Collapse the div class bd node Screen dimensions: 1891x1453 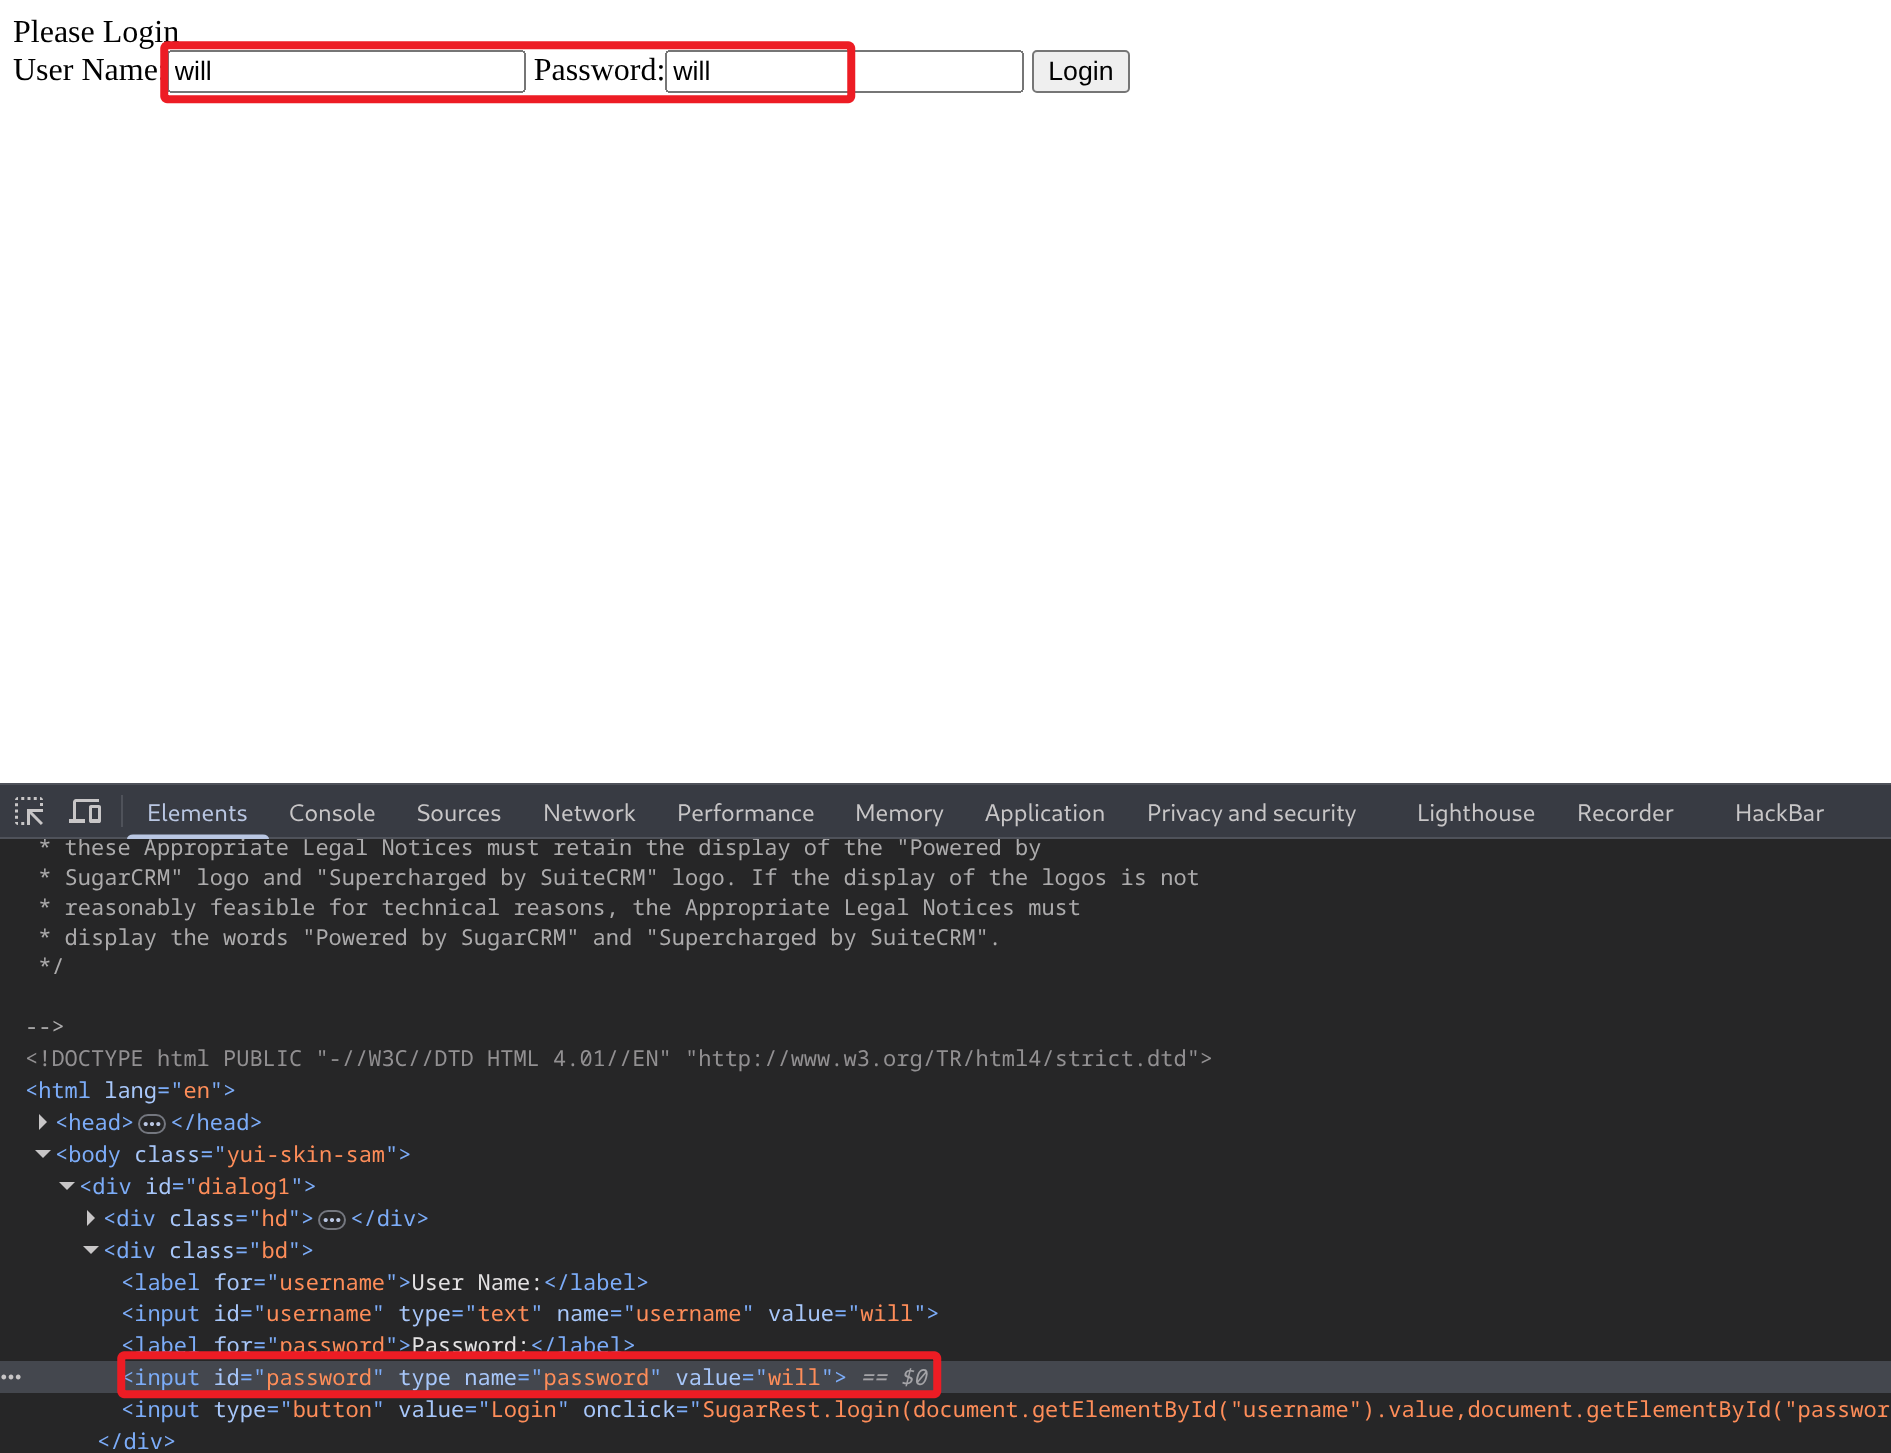point(91,1250)
